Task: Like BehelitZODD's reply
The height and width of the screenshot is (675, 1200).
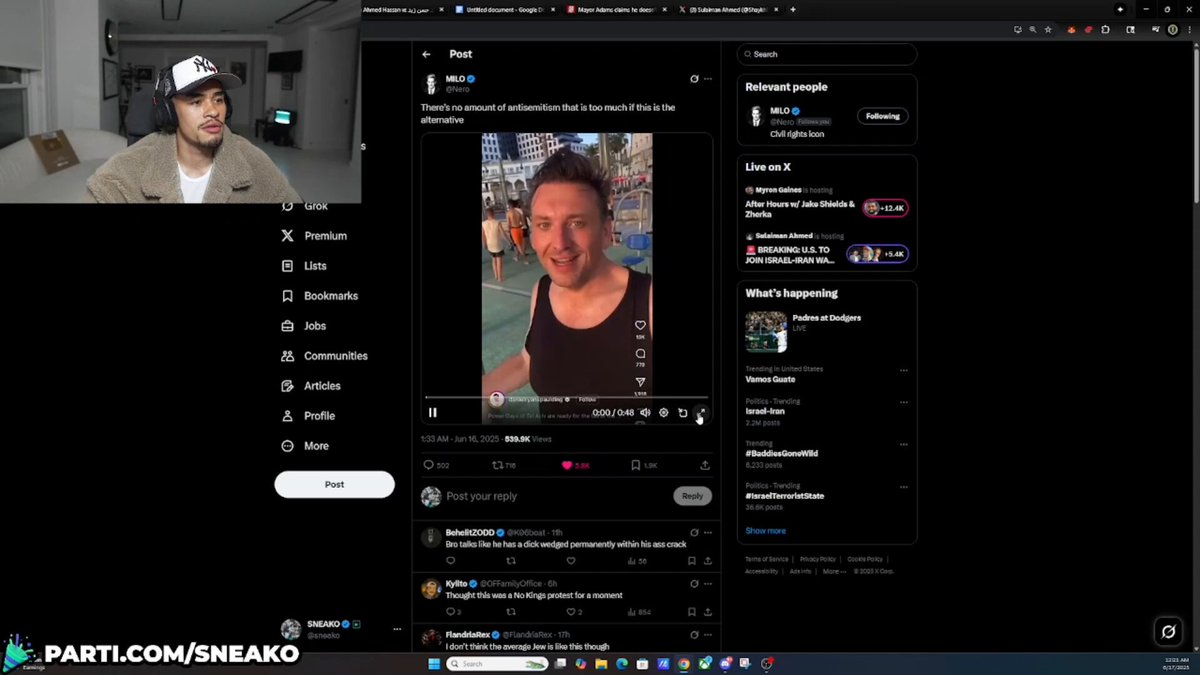Action: 571,561
